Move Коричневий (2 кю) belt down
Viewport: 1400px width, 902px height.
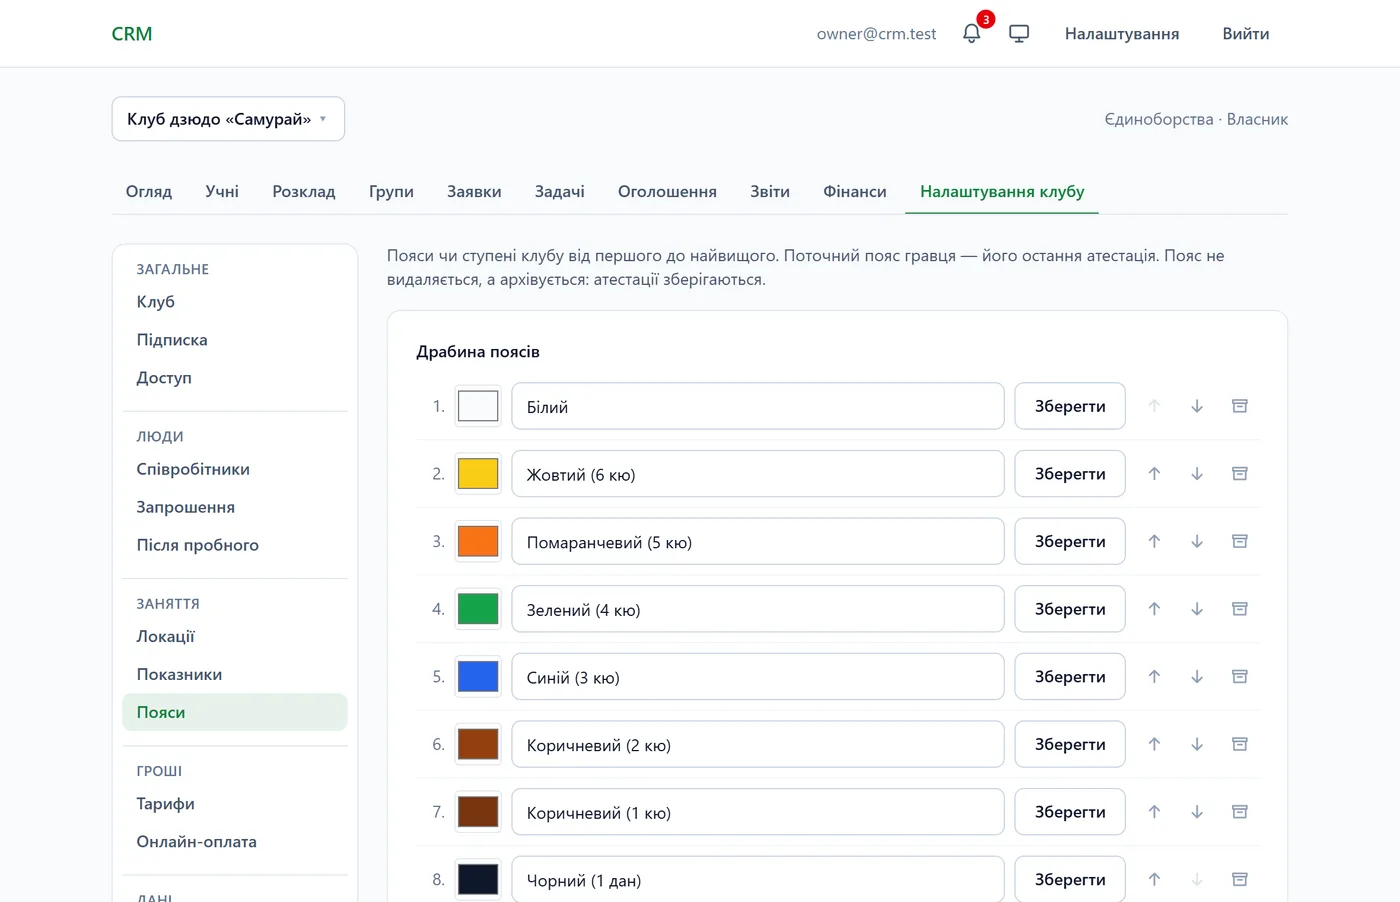tap(1197, 744)
